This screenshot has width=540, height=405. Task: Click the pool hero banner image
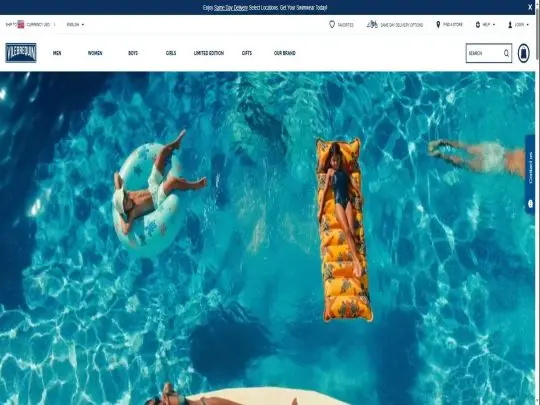pyautogui.click(x=267, y=238)
